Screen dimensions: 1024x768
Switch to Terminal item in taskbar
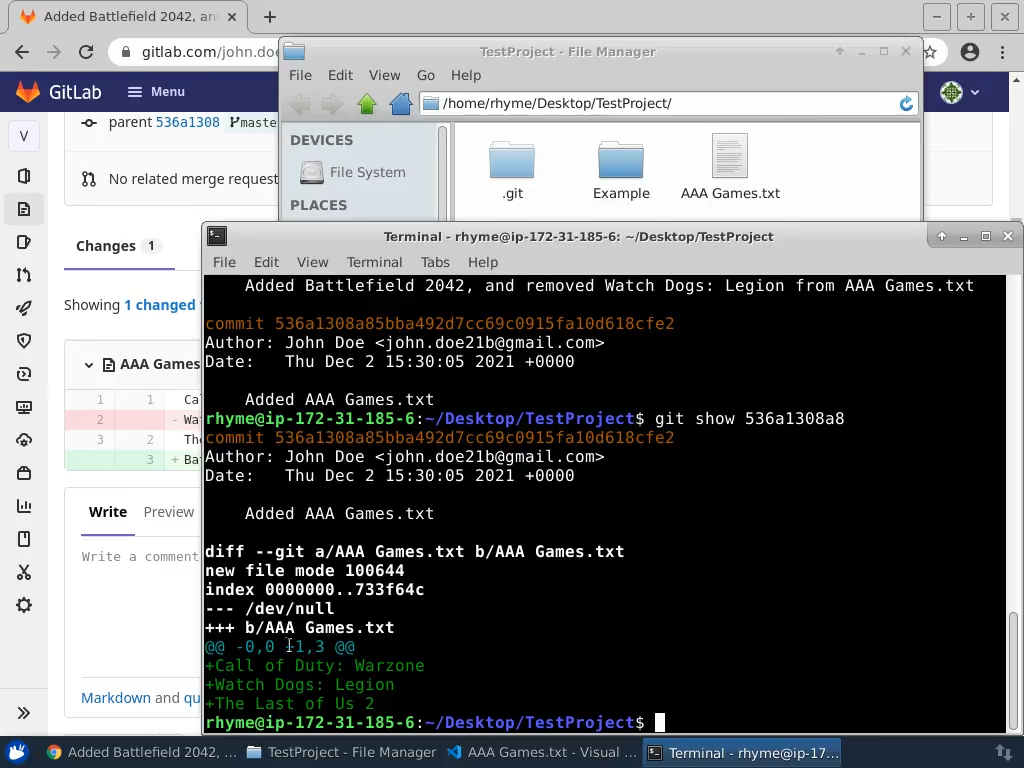[742, 752]
